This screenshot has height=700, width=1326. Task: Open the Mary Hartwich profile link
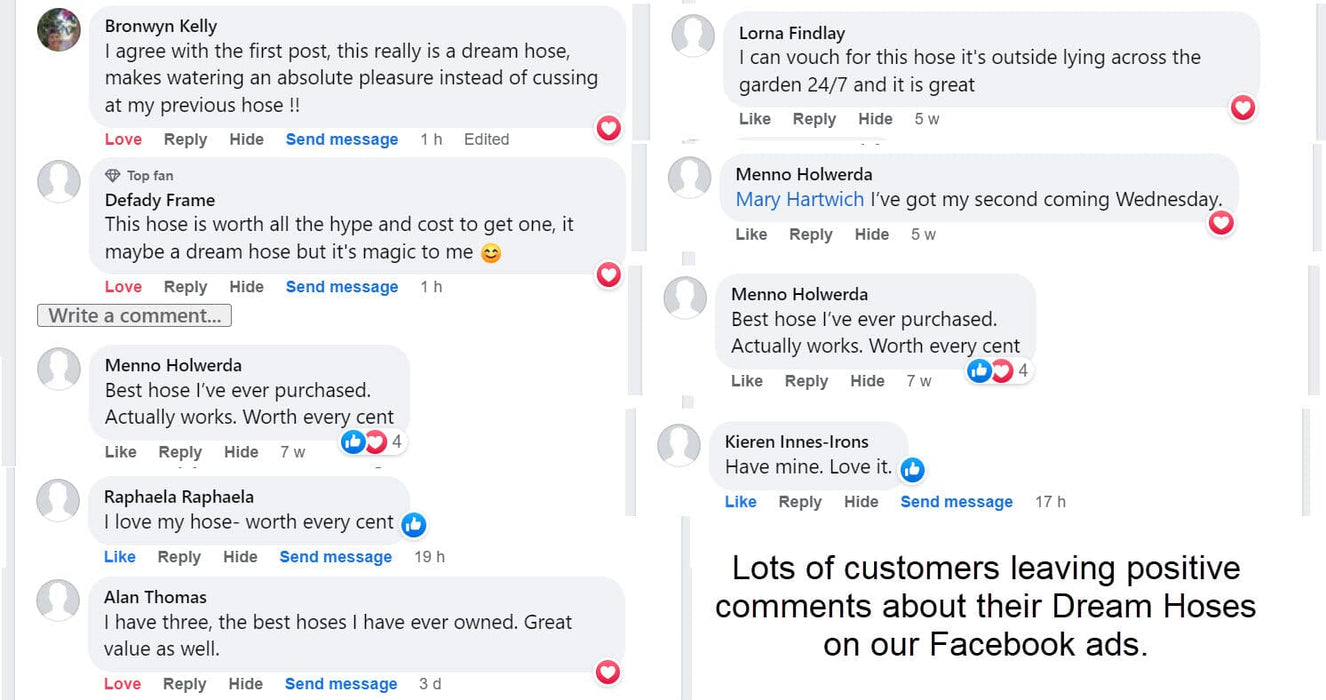click(799, 199)
